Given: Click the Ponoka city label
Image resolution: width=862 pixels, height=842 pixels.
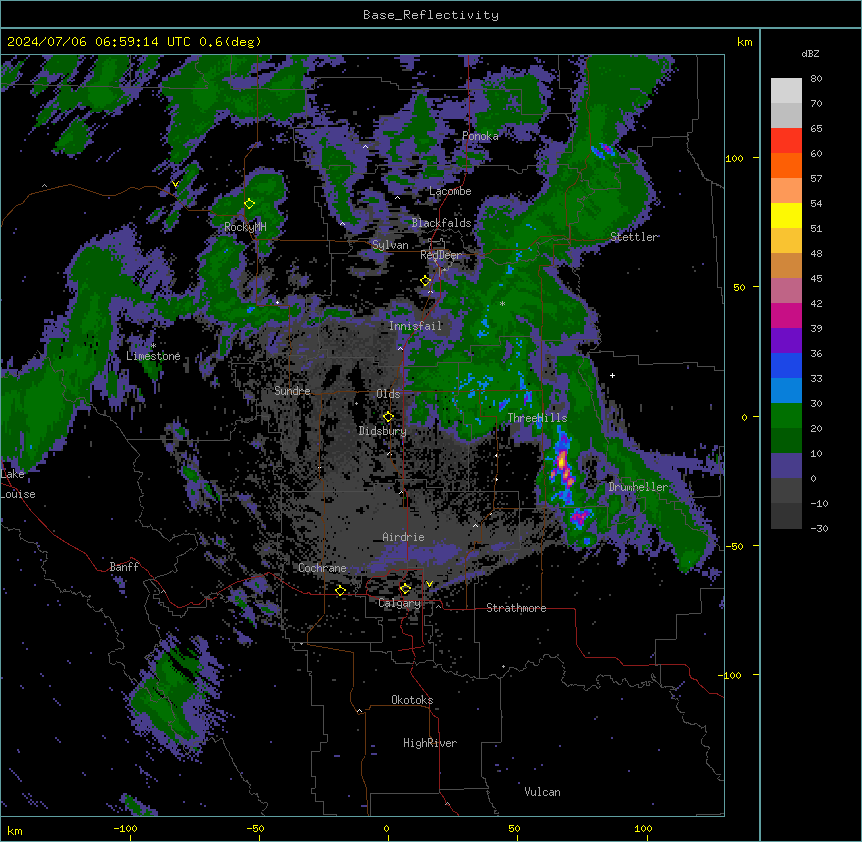Looking at the screenshot, I should [x=480, y=136].
